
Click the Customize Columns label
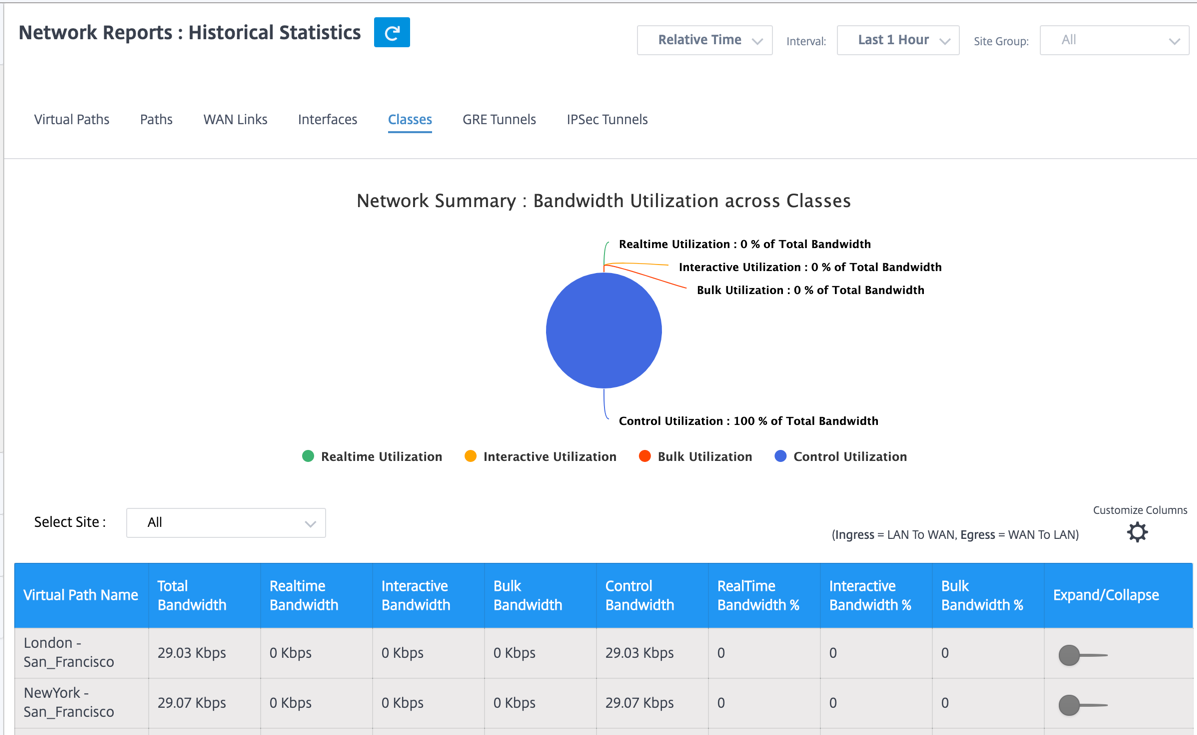pos(1140,510)
